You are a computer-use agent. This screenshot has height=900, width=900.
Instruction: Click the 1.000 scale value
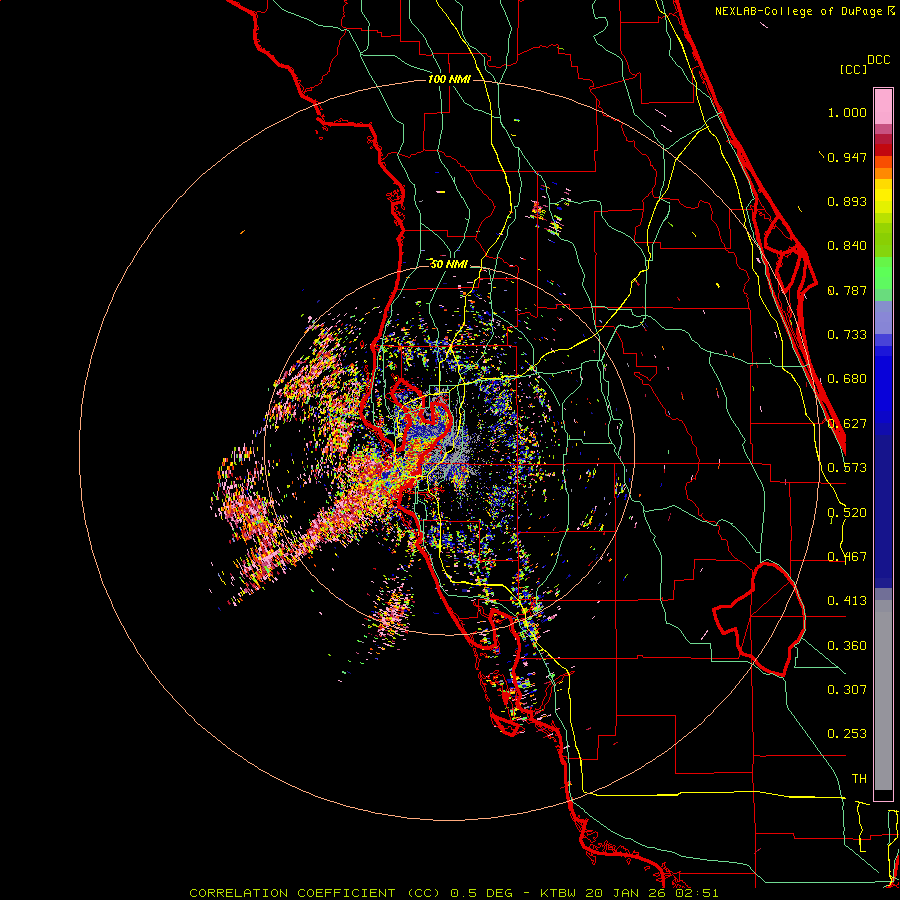[x=847, y=112]
